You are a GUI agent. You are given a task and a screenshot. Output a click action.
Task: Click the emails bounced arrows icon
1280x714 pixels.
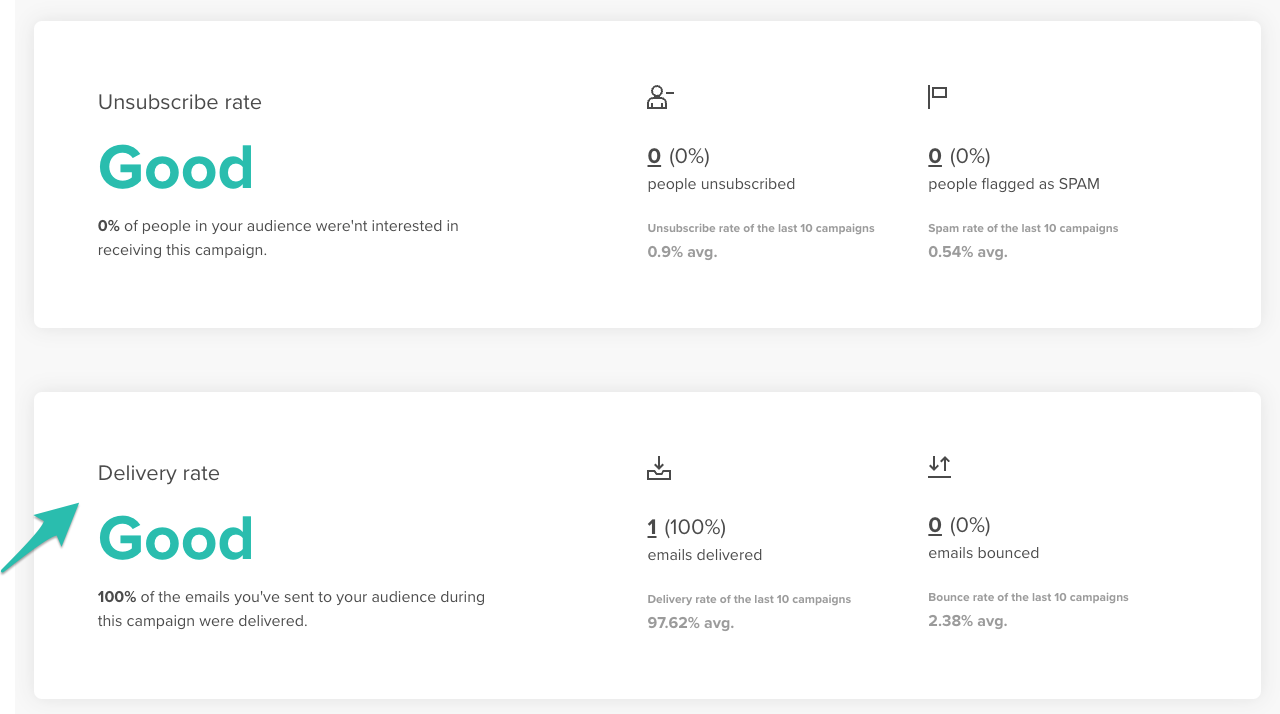[939, 466]
